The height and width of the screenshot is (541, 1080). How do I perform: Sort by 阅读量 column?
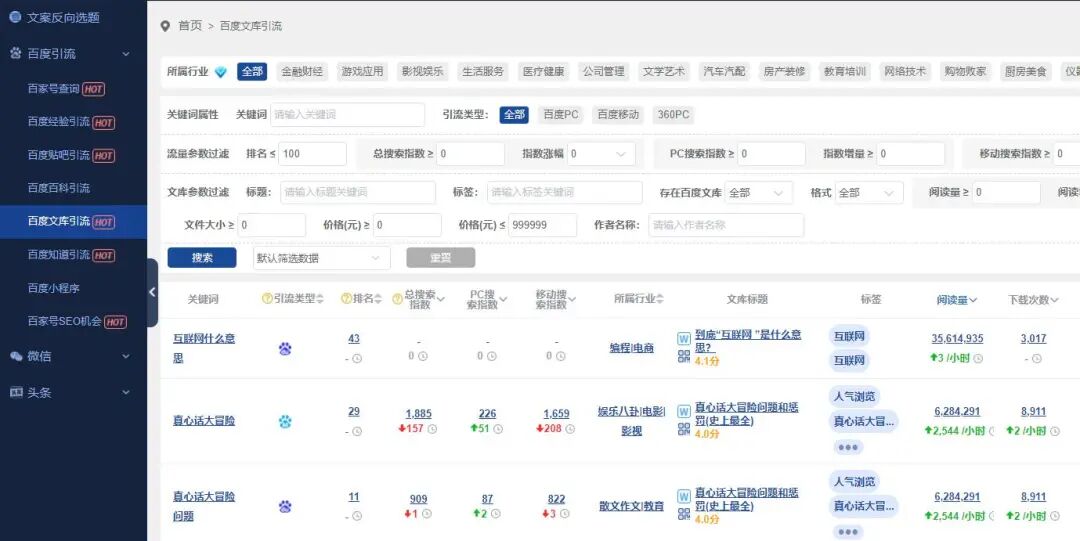point(957,300)
